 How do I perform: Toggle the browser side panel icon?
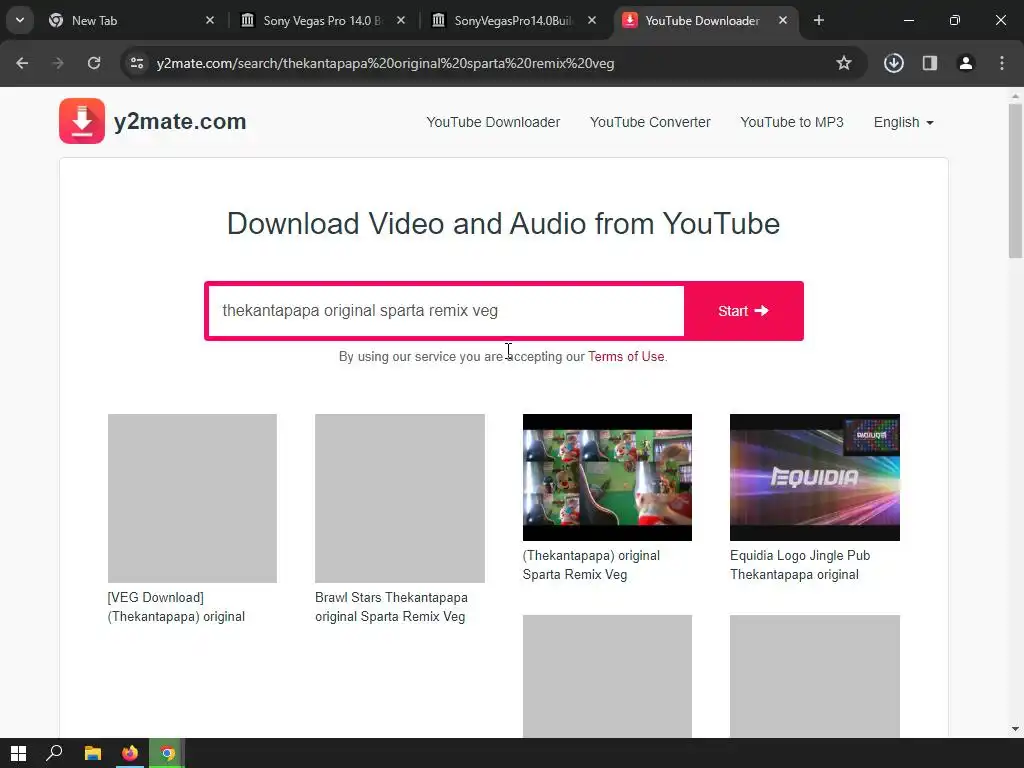pos(930,63)
